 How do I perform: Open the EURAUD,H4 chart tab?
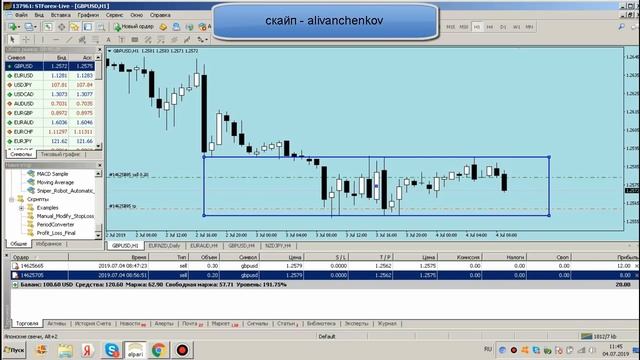(x=204, y=246)
